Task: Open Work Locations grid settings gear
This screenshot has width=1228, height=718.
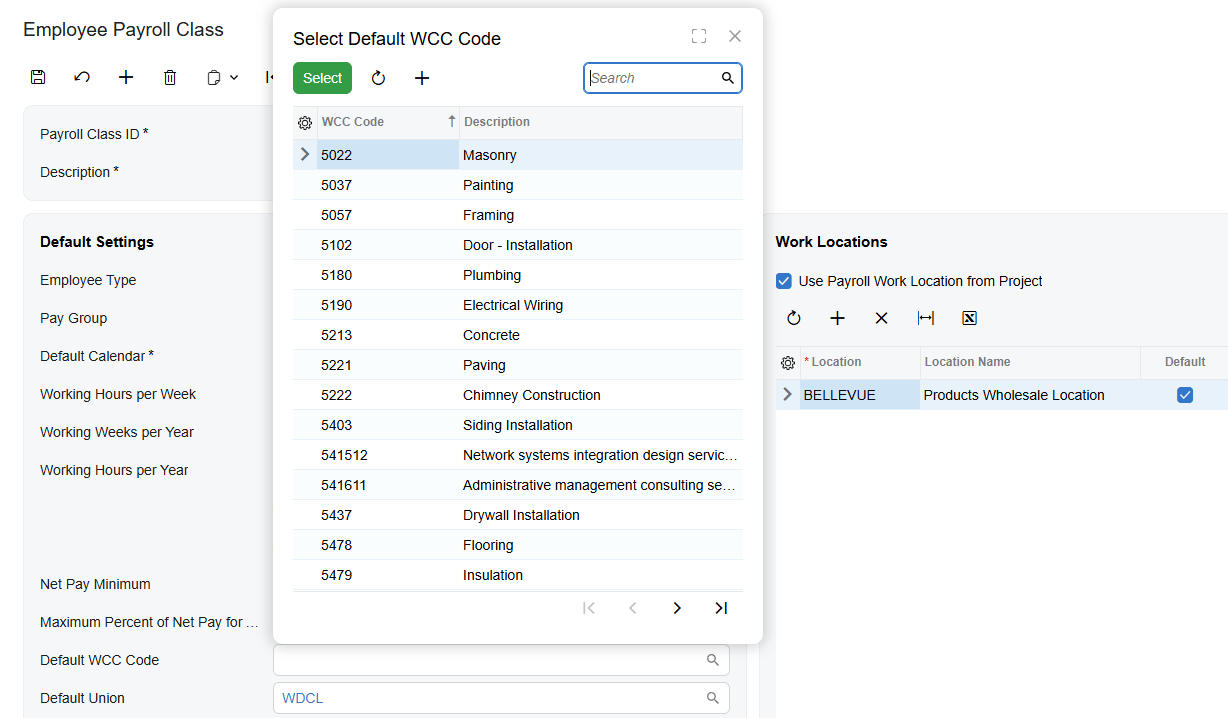Action: 788,362
